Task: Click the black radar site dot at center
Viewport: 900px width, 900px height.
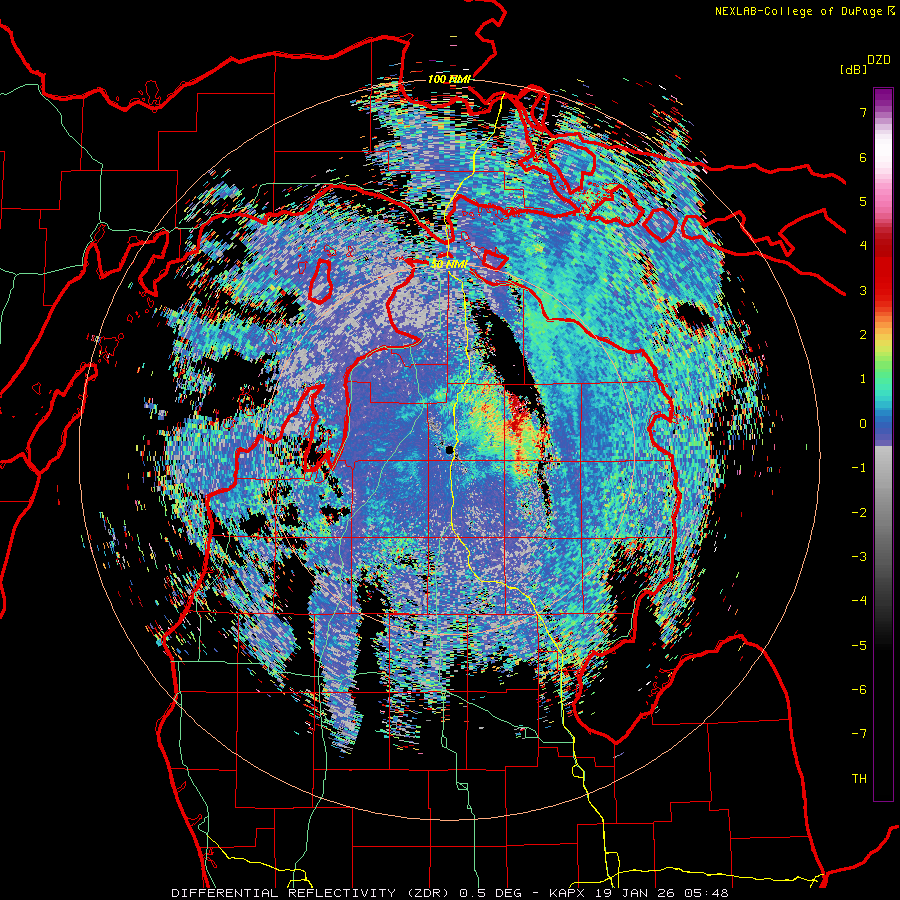Action: click(451, 451)
